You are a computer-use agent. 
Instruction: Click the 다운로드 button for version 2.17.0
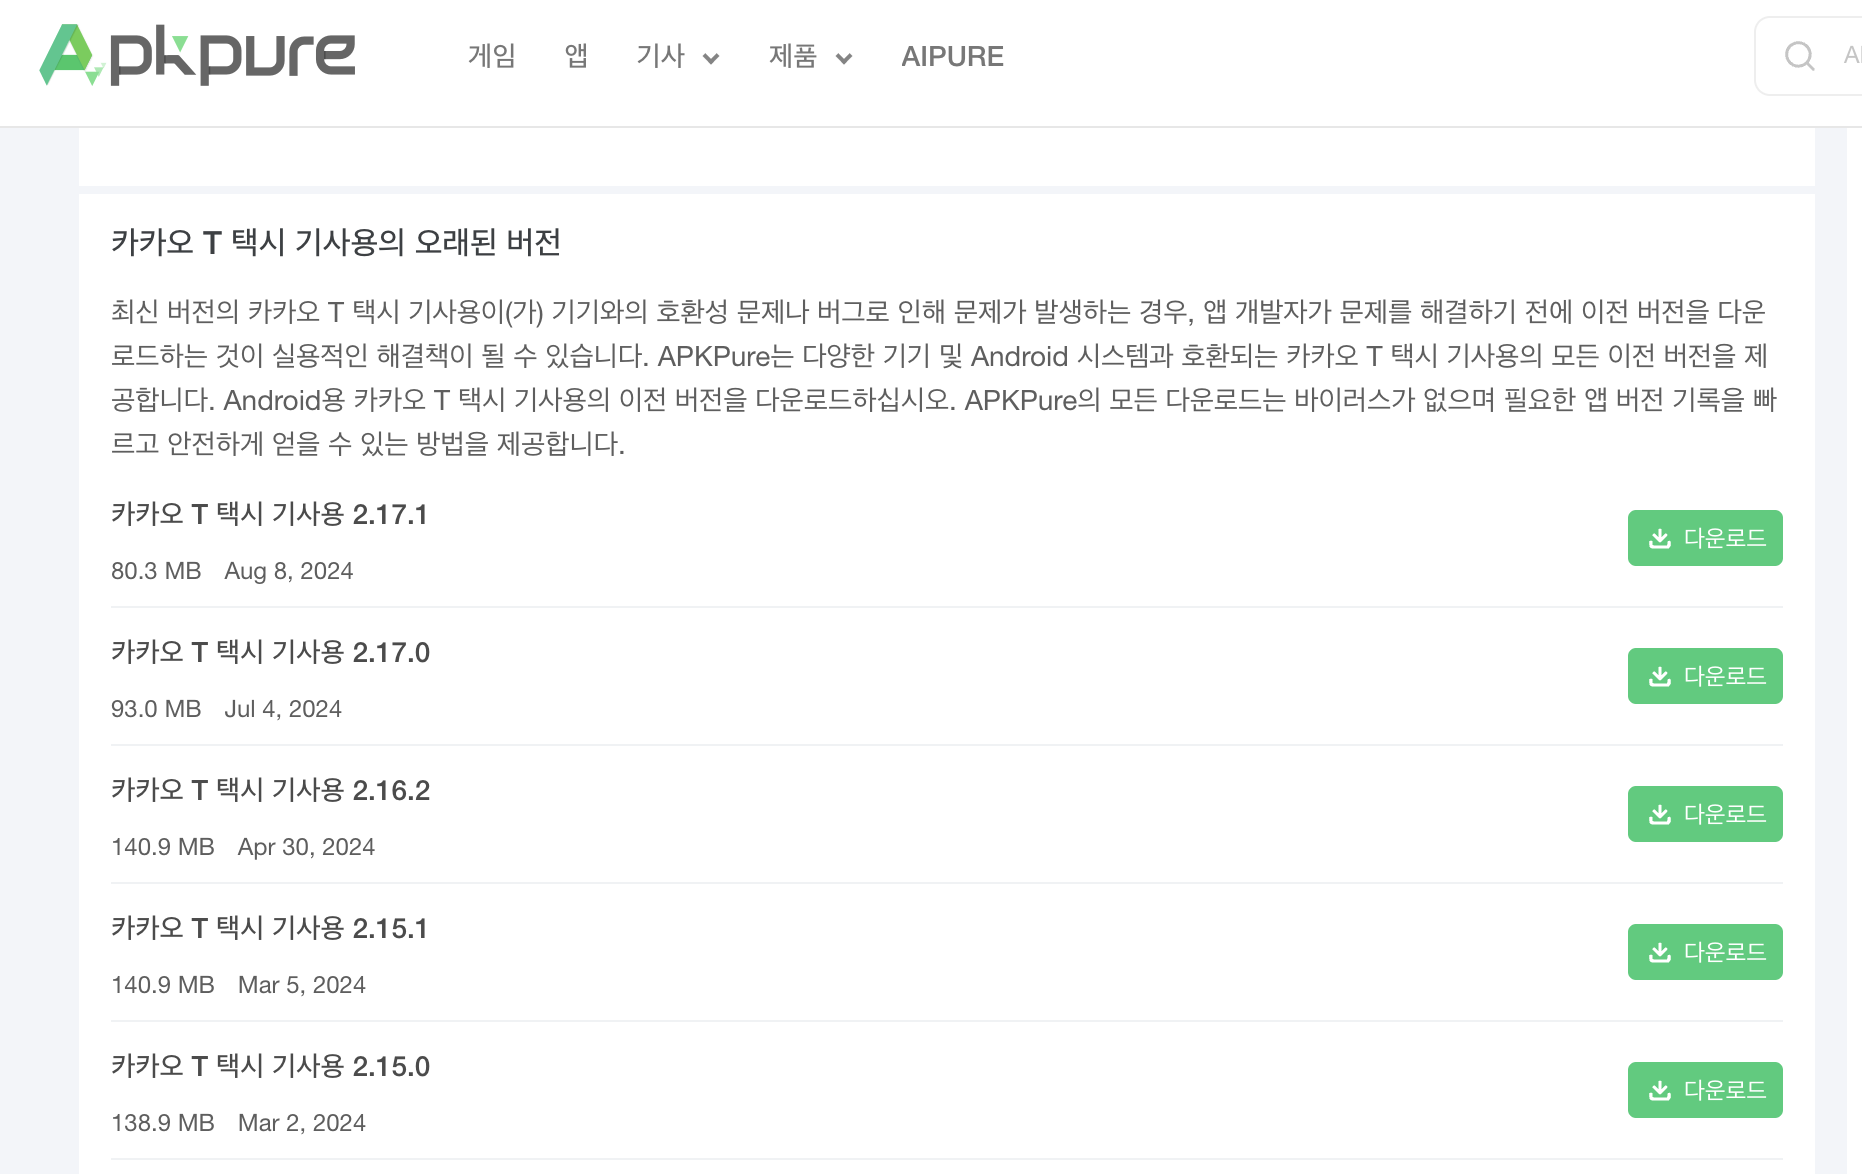pyautogui.click(x=1705, y=676)
